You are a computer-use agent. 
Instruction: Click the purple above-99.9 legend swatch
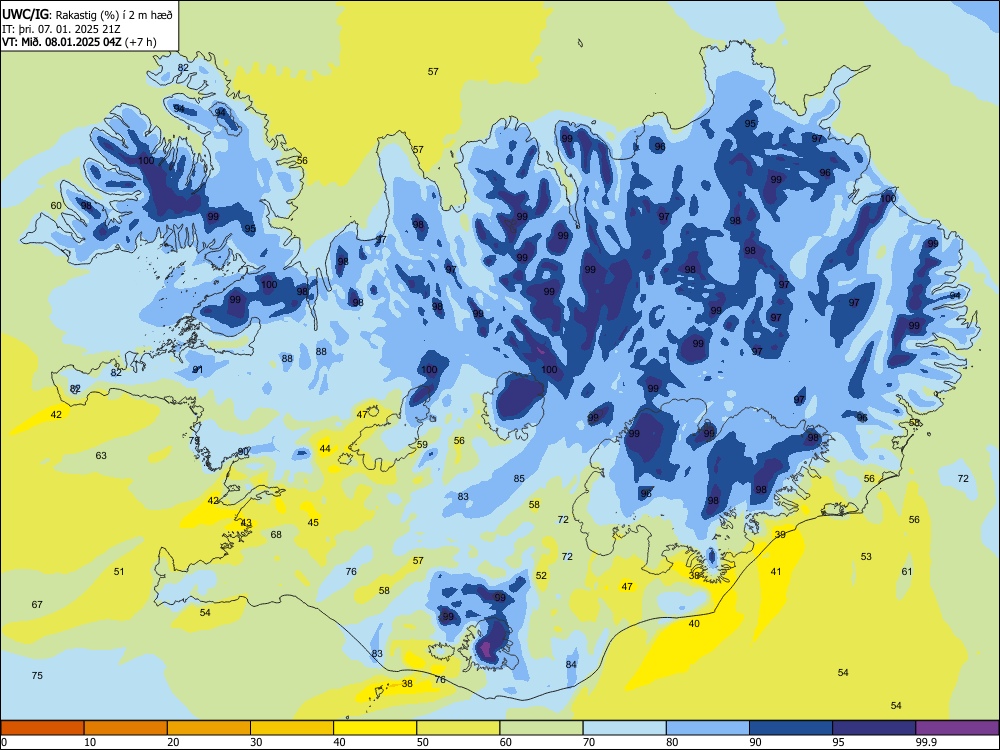pos(957,728)
